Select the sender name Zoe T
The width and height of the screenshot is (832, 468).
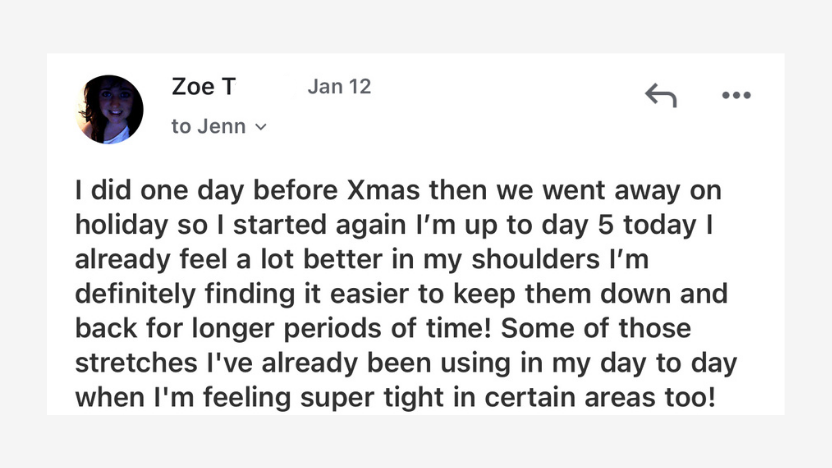point(204,86)
